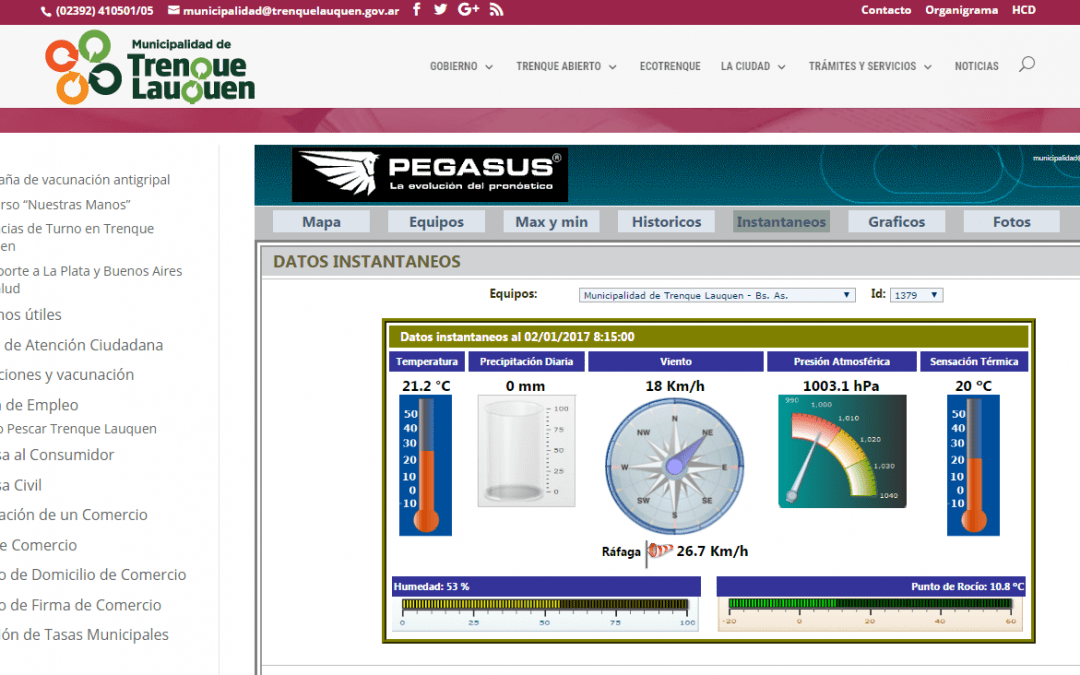Click the atmospheric pressure gauge
This screenshot has height=675, width=1080.
[x=842, y=450]
